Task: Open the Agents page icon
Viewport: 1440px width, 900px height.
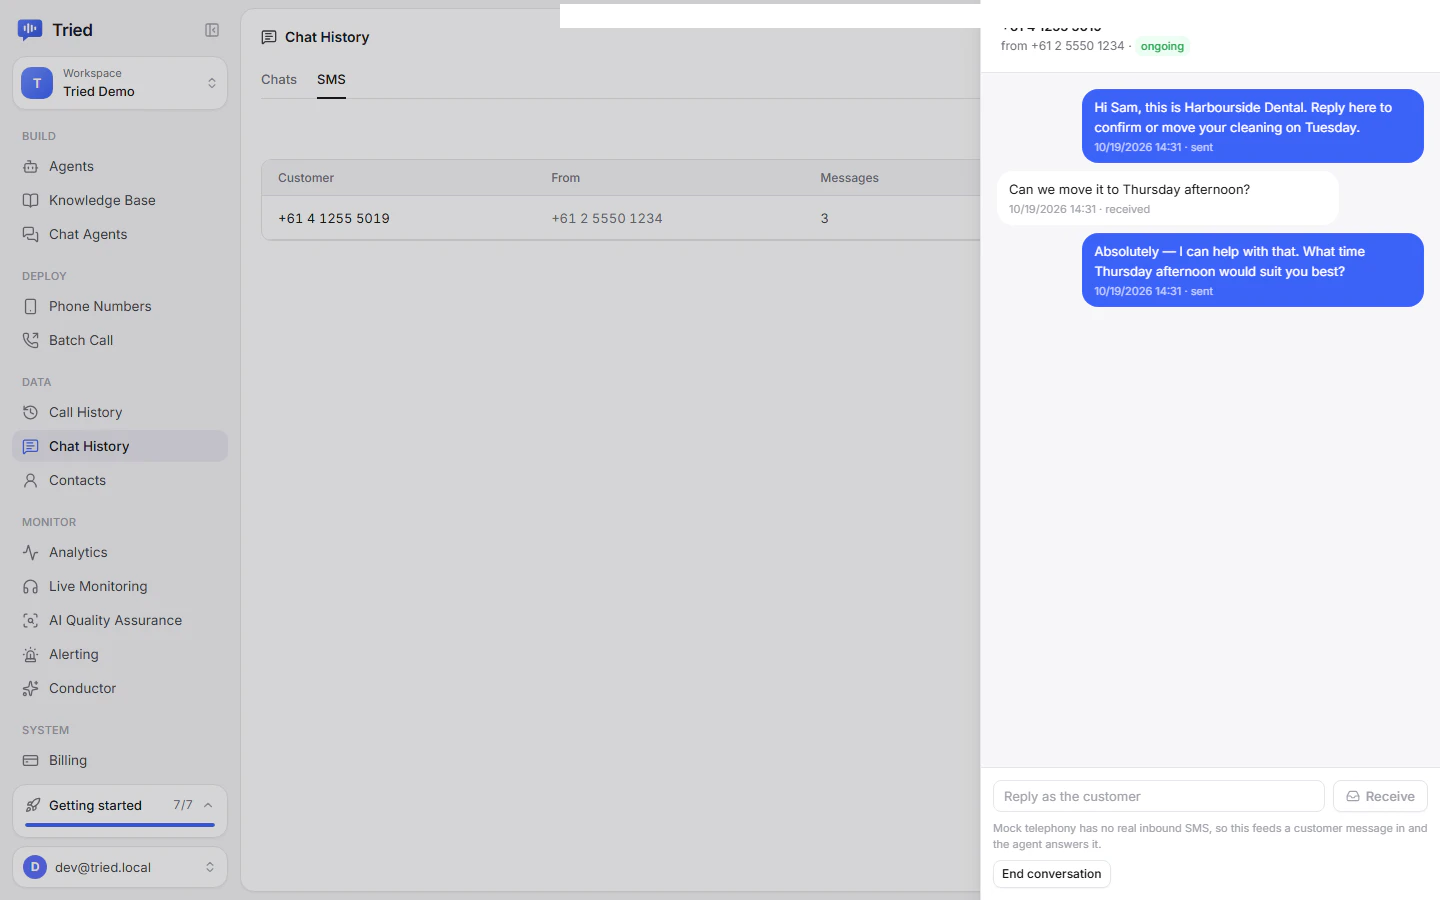Action: [31, 166]
